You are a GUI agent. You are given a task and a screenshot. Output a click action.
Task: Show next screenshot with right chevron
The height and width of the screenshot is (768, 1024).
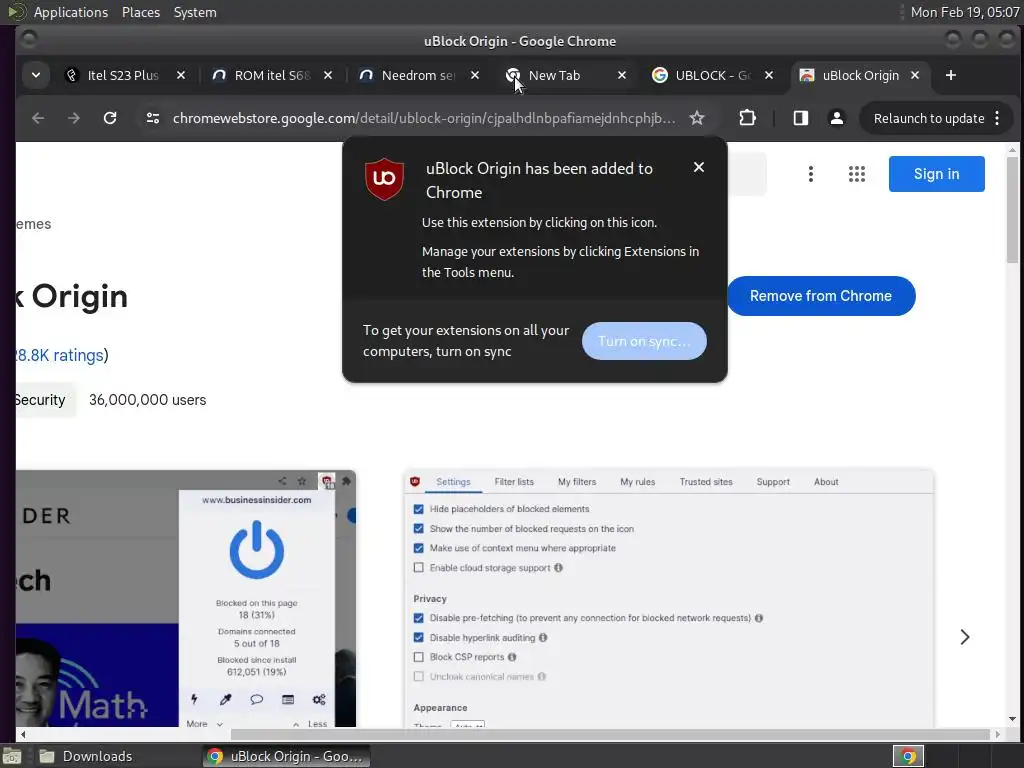click(965, 637)
